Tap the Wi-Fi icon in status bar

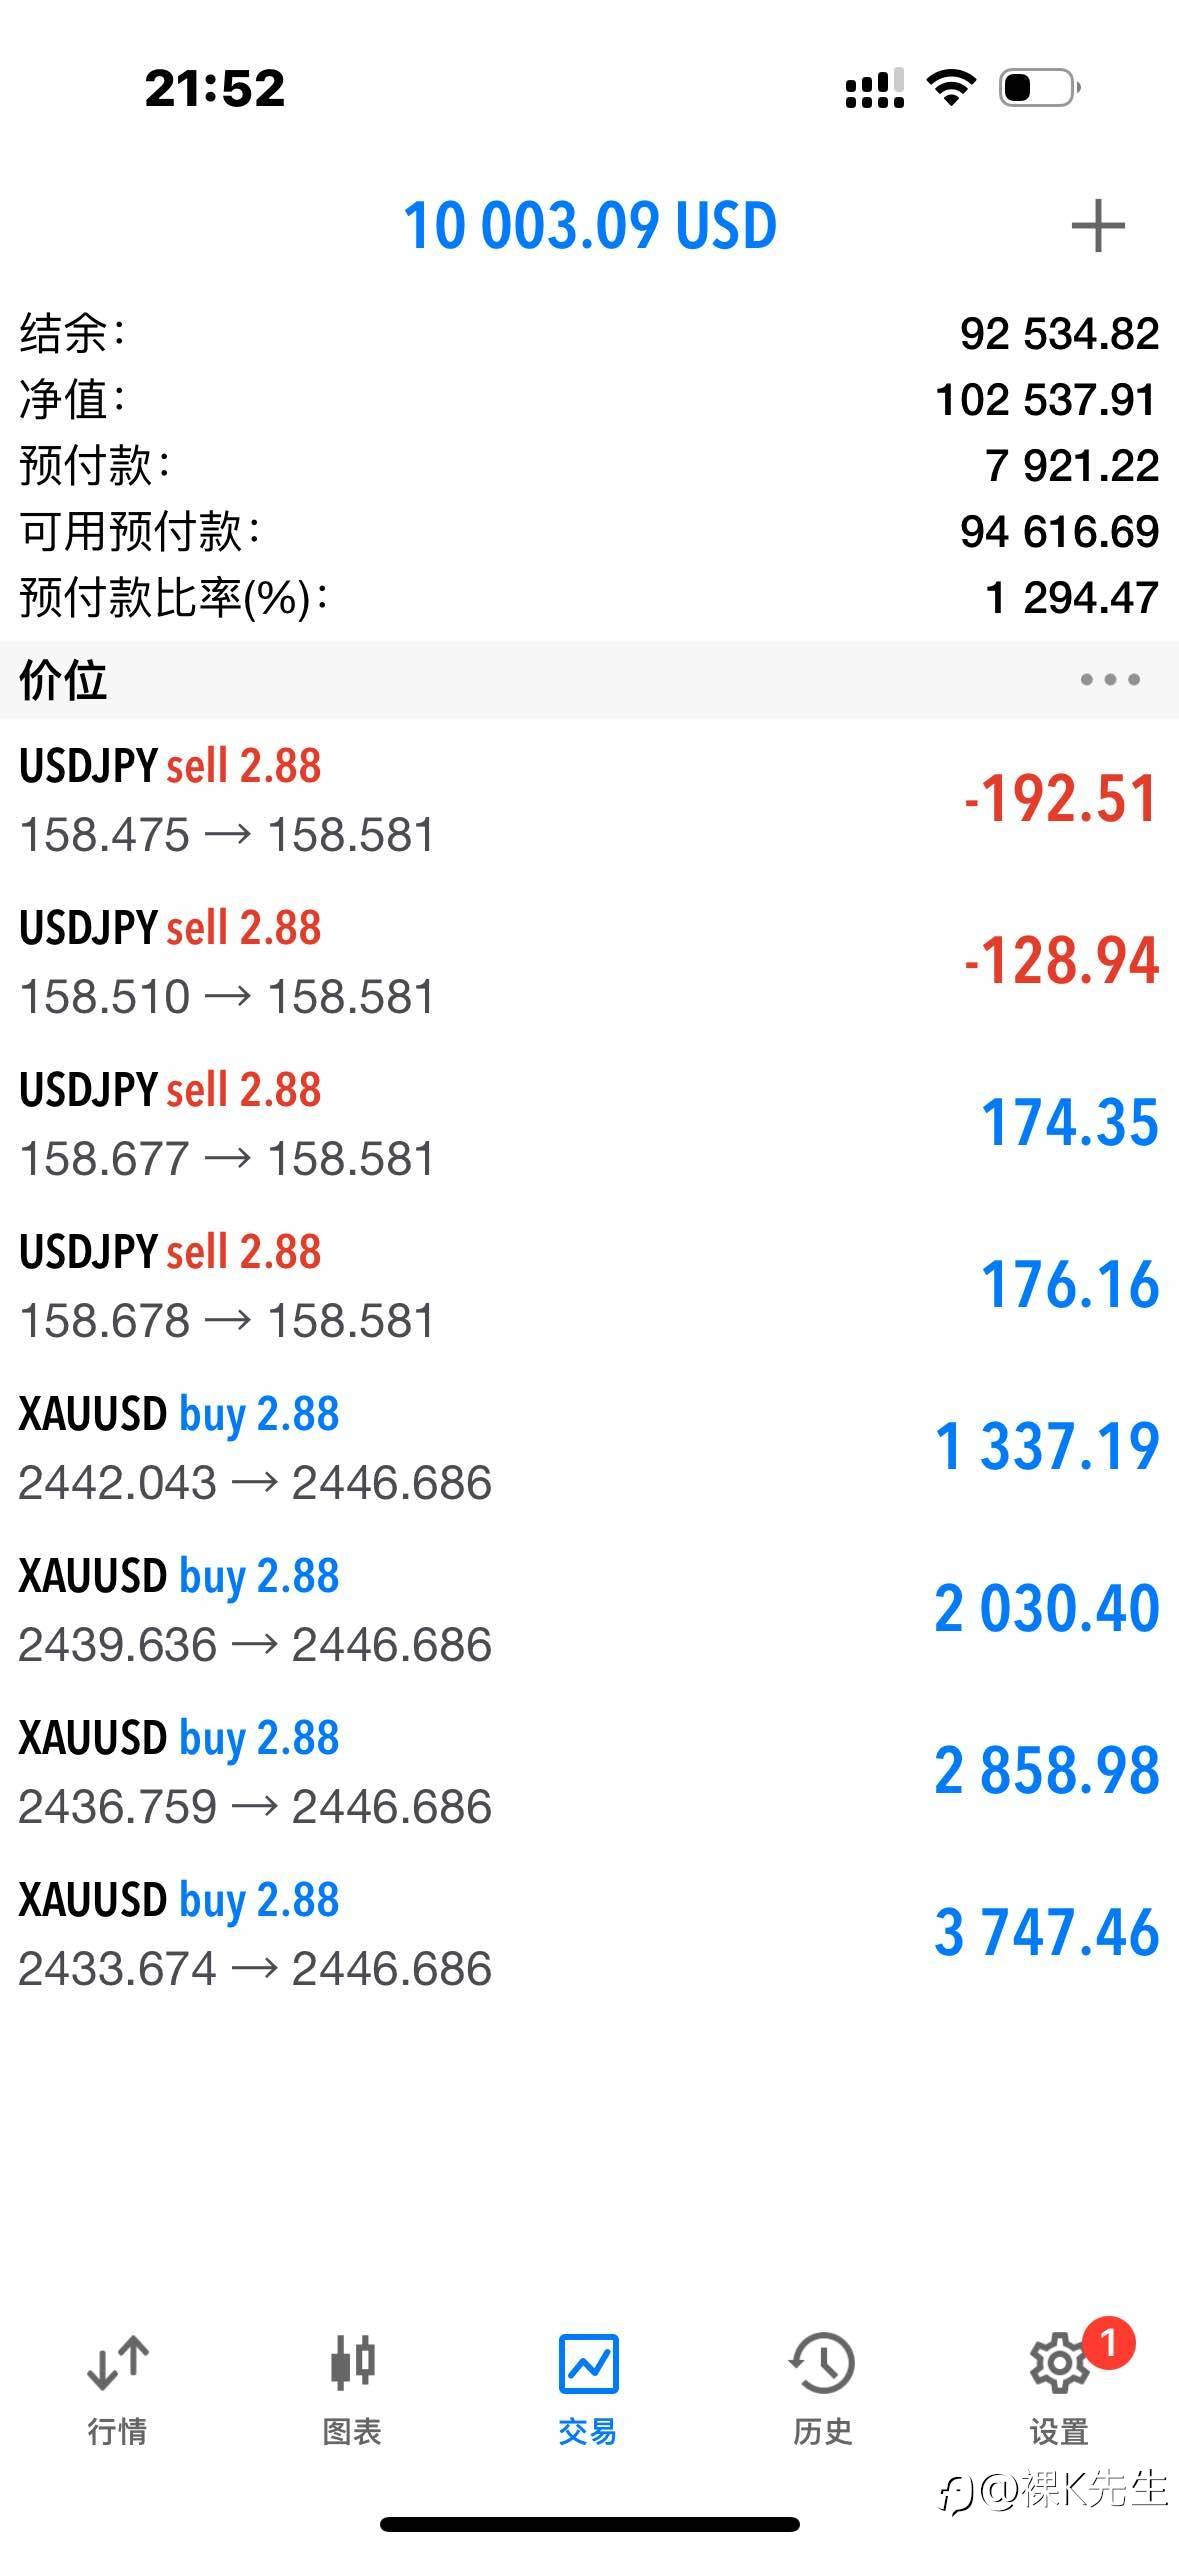pyautogui.click(x=951, y=88)
